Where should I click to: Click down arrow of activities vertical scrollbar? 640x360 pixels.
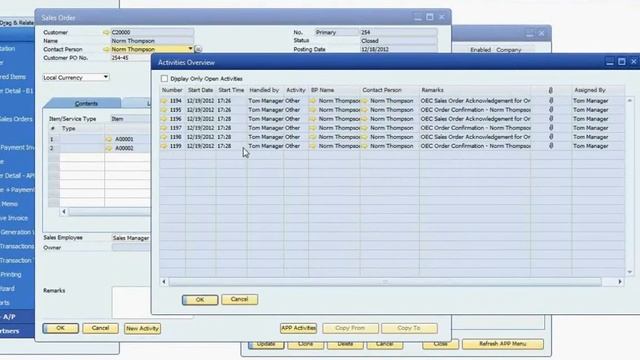tap(629, 272)
